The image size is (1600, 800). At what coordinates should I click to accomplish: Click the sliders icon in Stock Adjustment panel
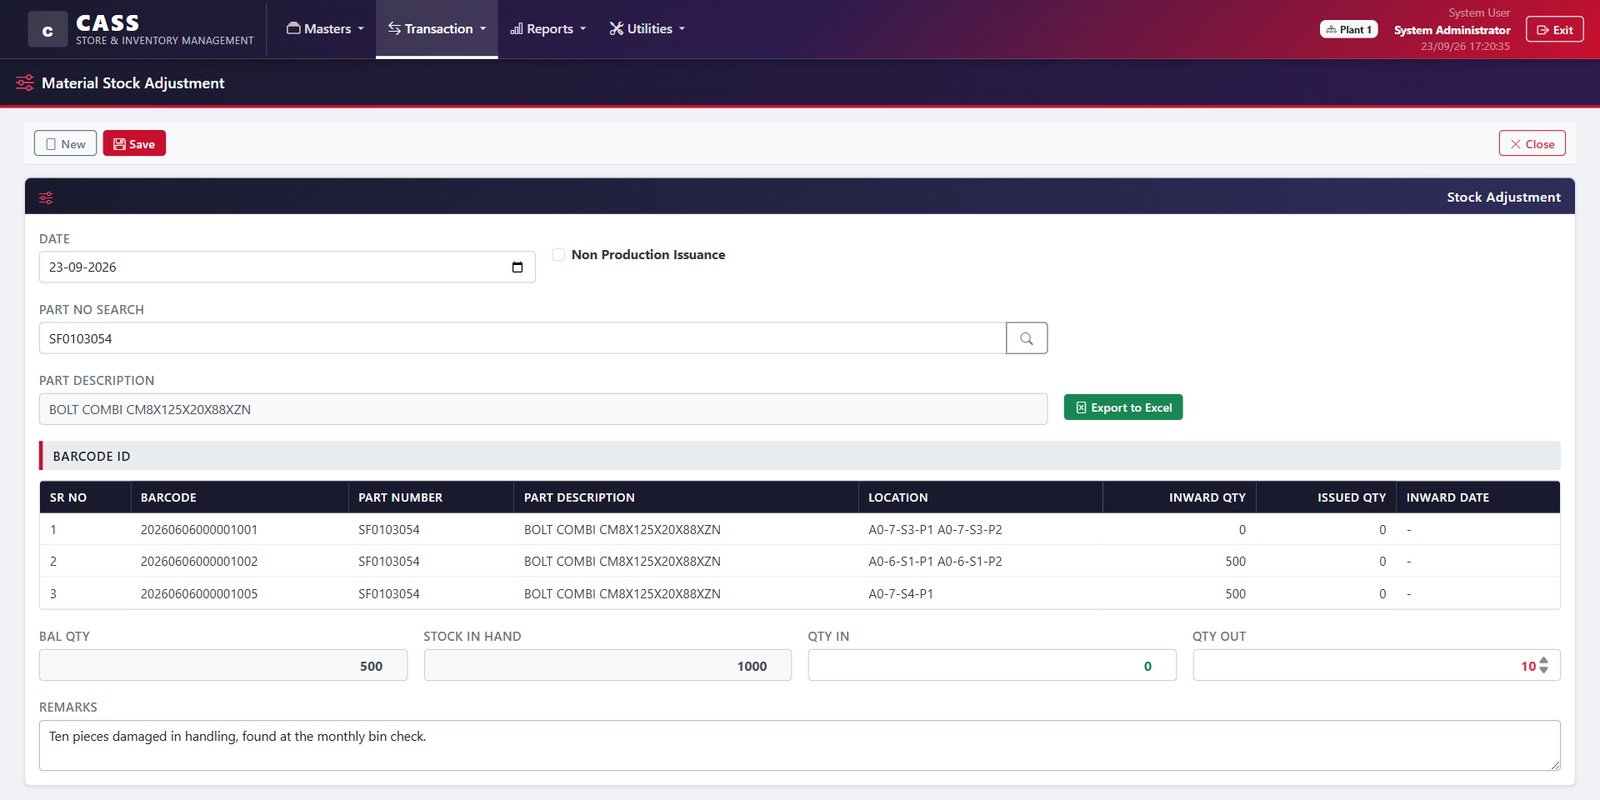click(46, 198)
